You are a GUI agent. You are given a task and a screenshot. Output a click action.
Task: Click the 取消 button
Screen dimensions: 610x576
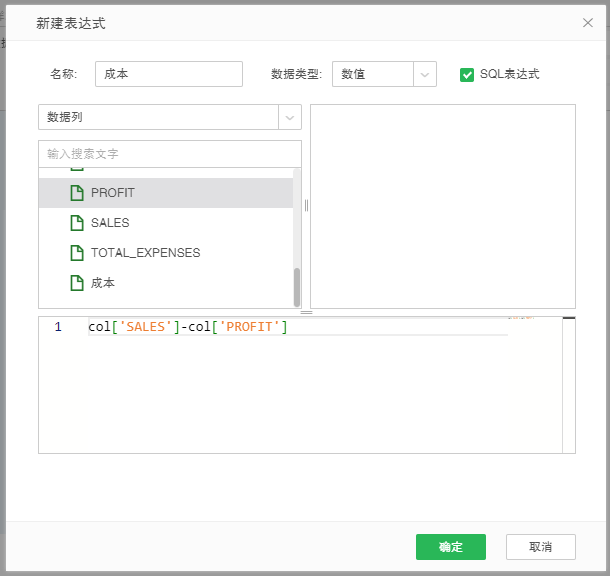point(540,547)
